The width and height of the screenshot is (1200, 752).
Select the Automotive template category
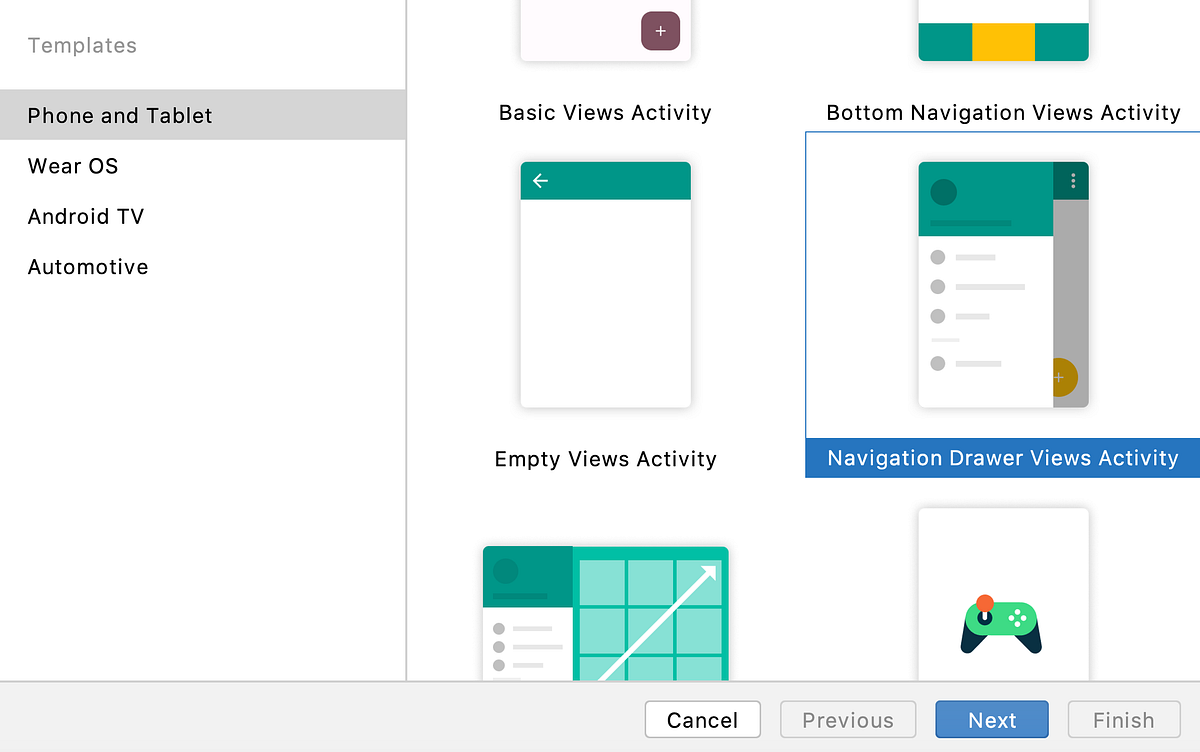pyautogui.click(x=88, y=267)
